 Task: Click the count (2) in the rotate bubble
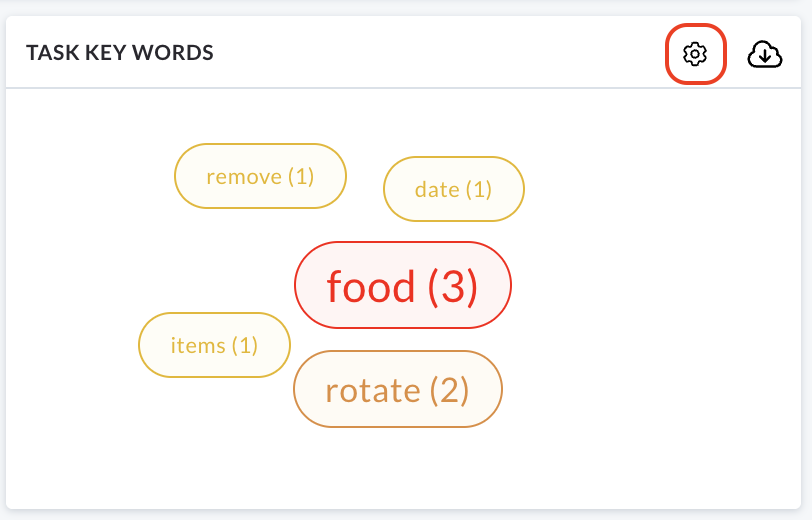[x=450, y=390]
